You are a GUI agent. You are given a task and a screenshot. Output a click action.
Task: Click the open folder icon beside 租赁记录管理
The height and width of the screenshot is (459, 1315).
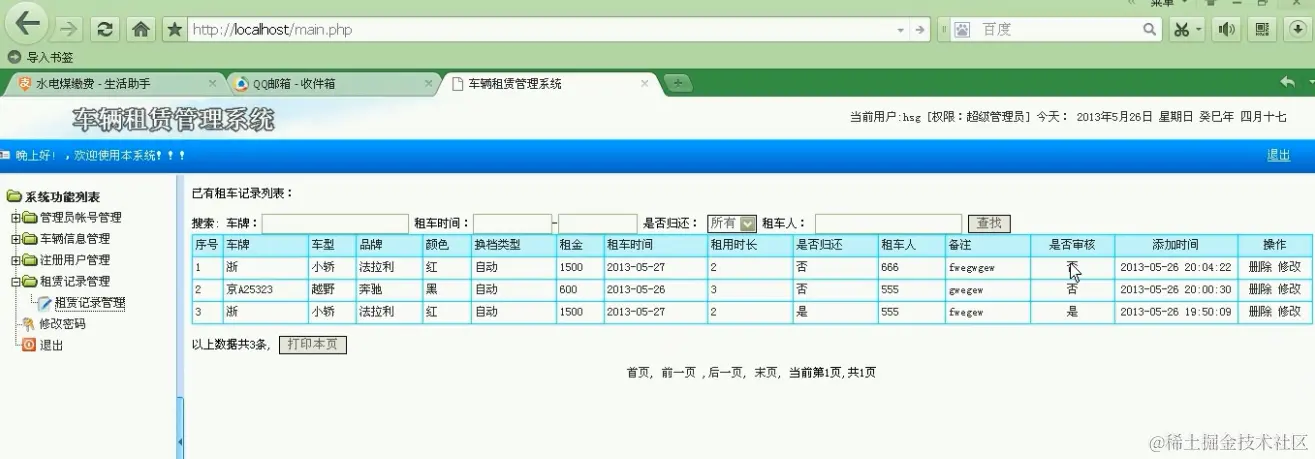[x=30, y=282]
